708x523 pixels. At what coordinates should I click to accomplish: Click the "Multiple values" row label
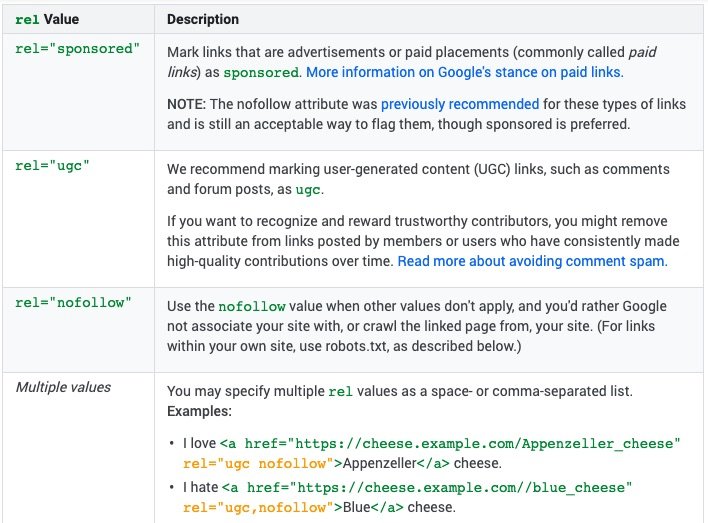click(63, 387)
